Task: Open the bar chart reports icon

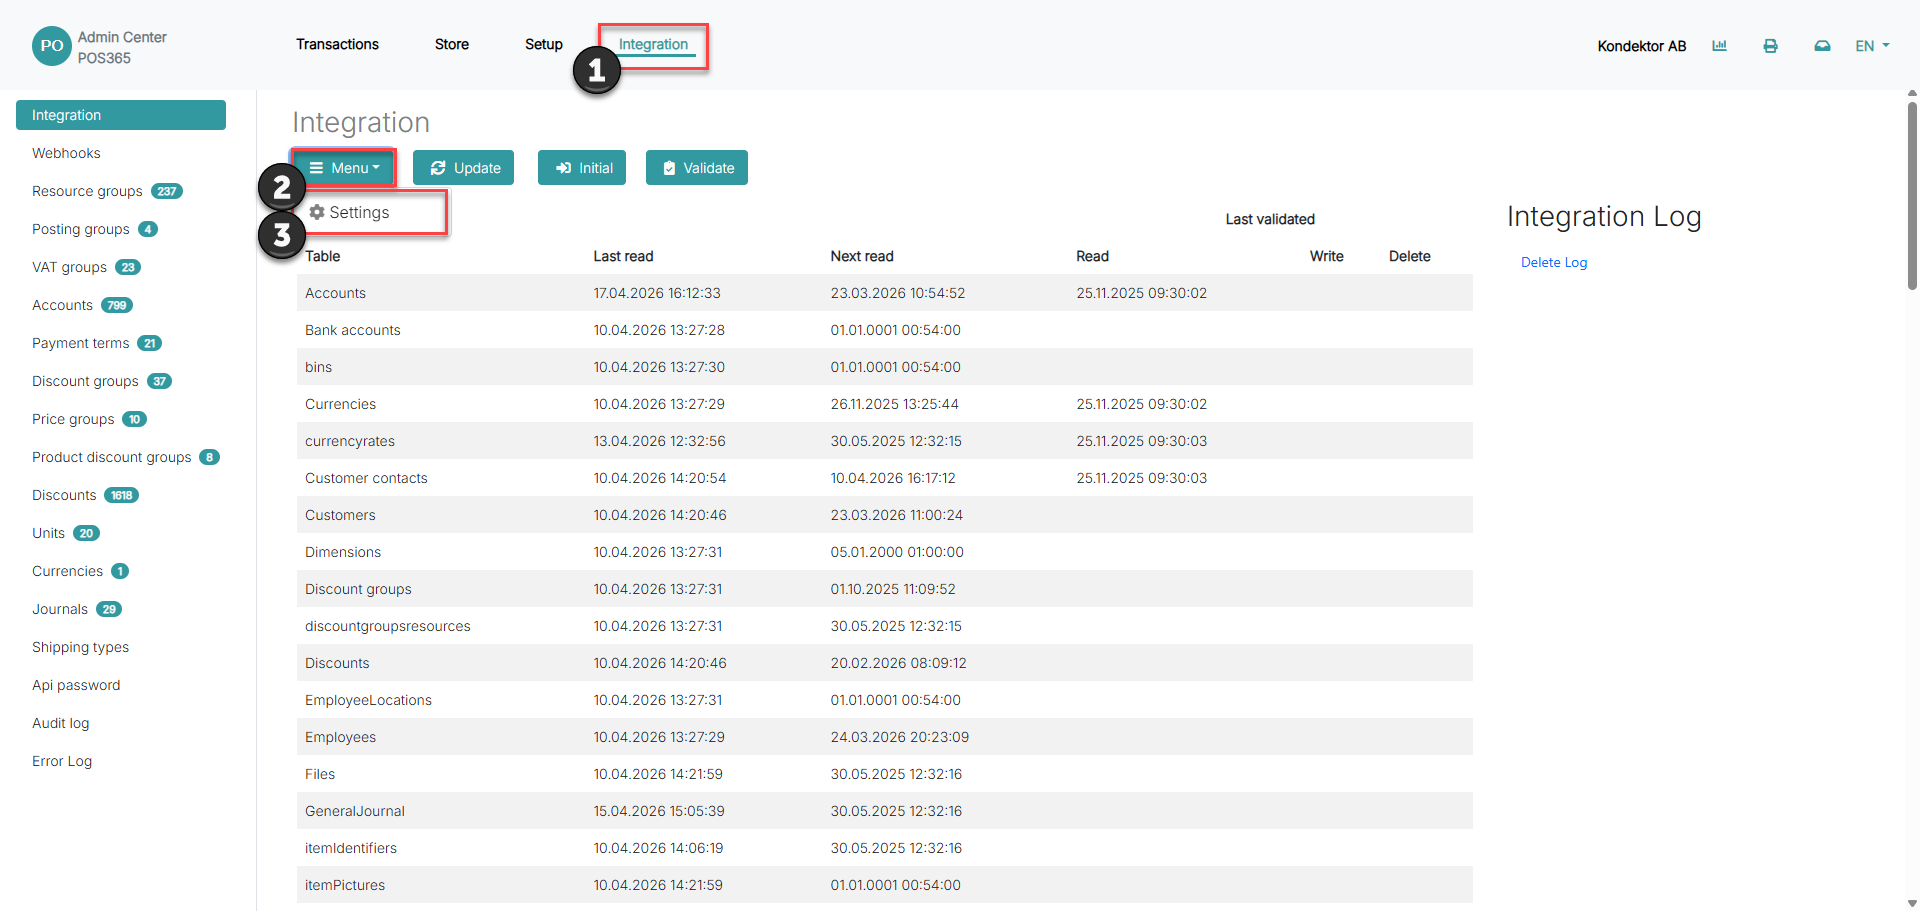Action: point(1719,46)
